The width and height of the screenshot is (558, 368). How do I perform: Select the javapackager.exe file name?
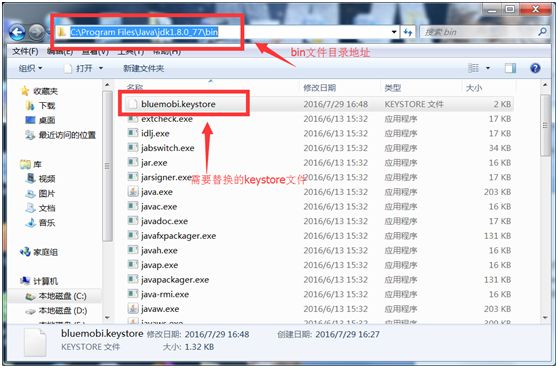point(175,280)
